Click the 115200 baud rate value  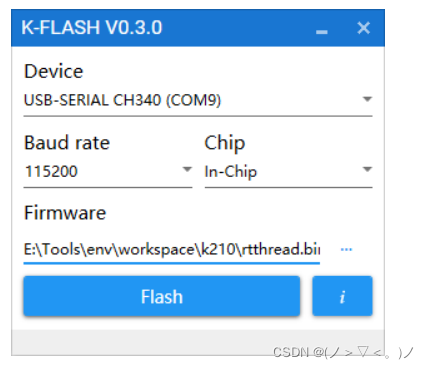(51, 171)
